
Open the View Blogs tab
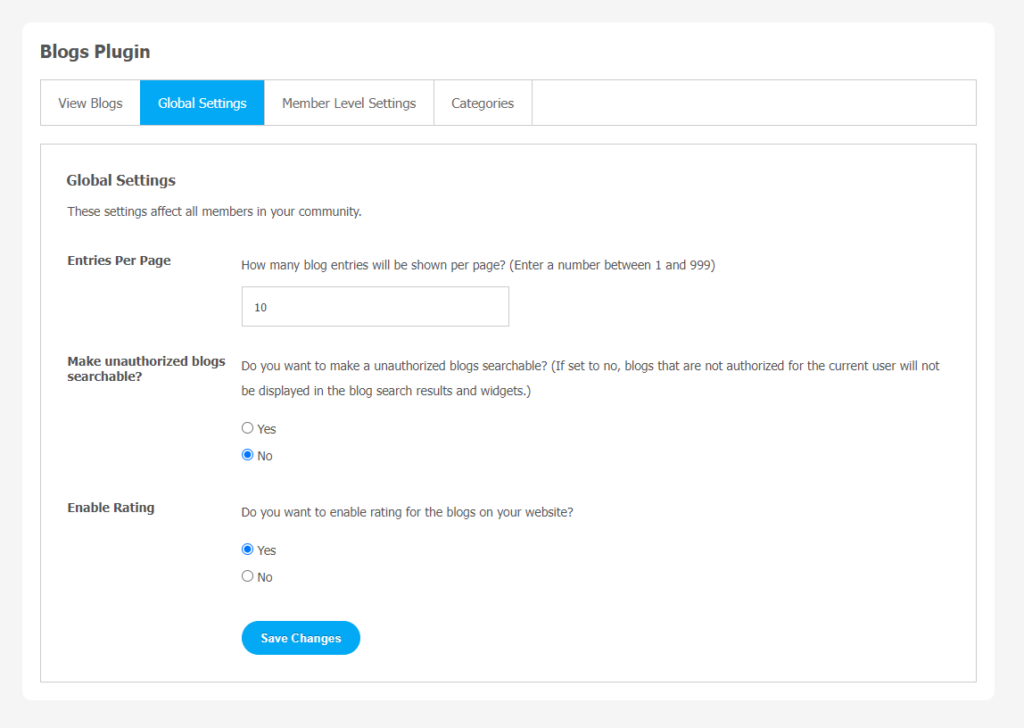point(90,103)
